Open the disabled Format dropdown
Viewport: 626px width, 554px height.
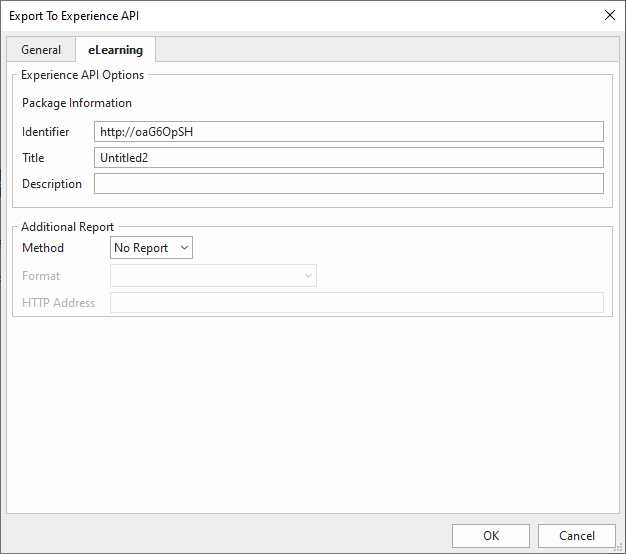point(213,275)
